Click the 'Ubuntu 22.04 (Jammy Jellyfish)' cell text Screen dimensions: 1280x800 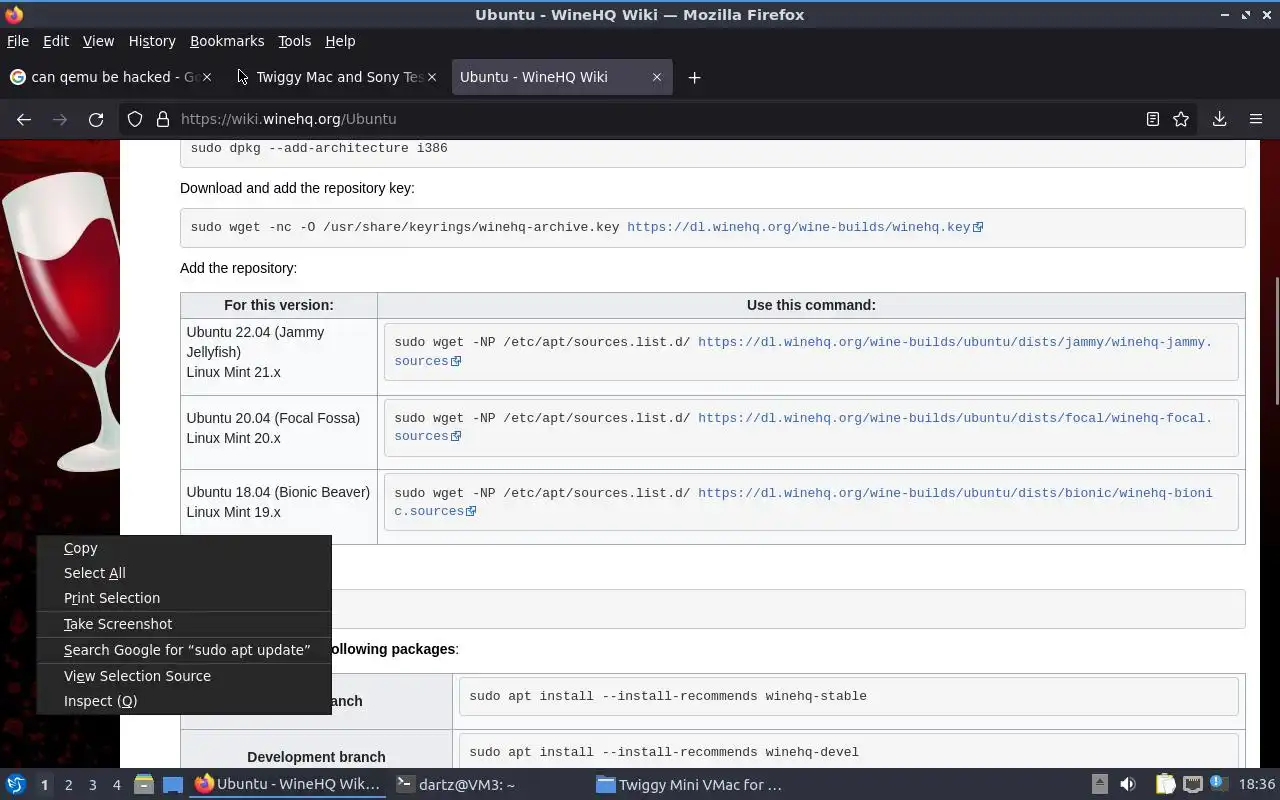click(255, 342)
